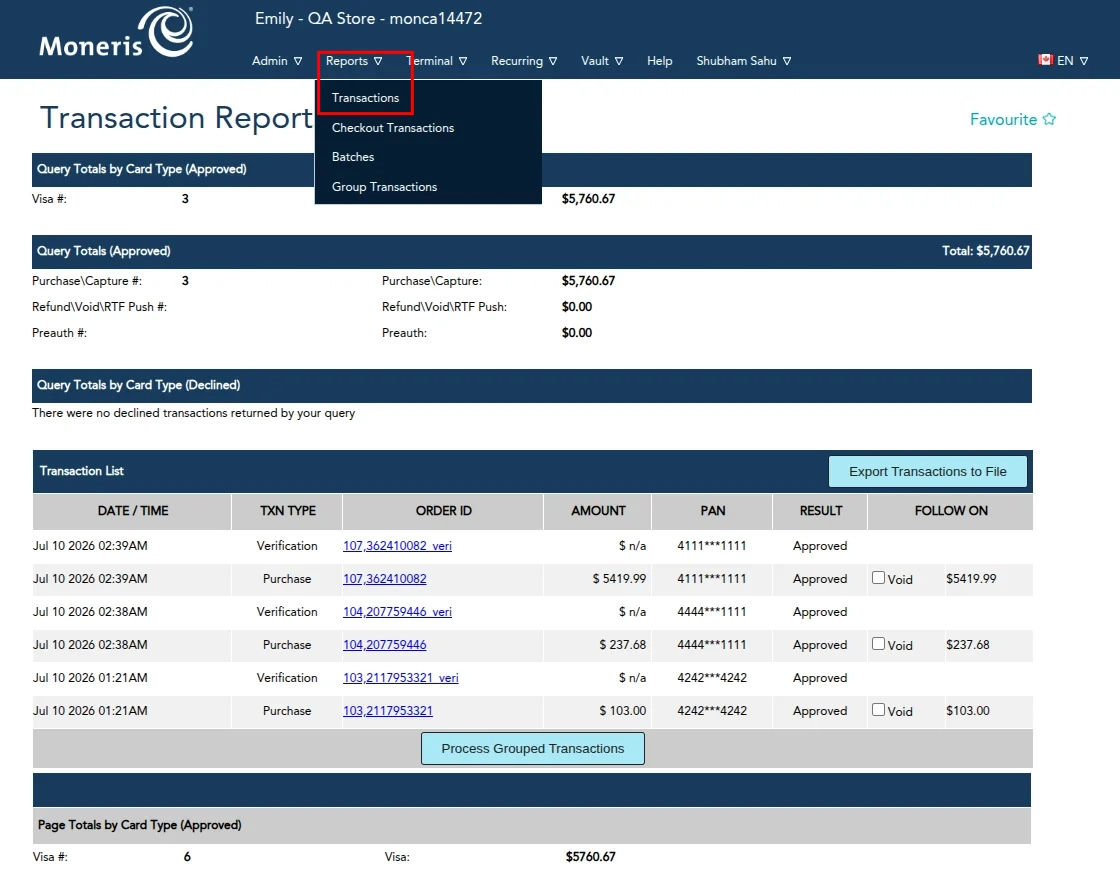Click the Favourite star icon

[x=1049, y=119]
